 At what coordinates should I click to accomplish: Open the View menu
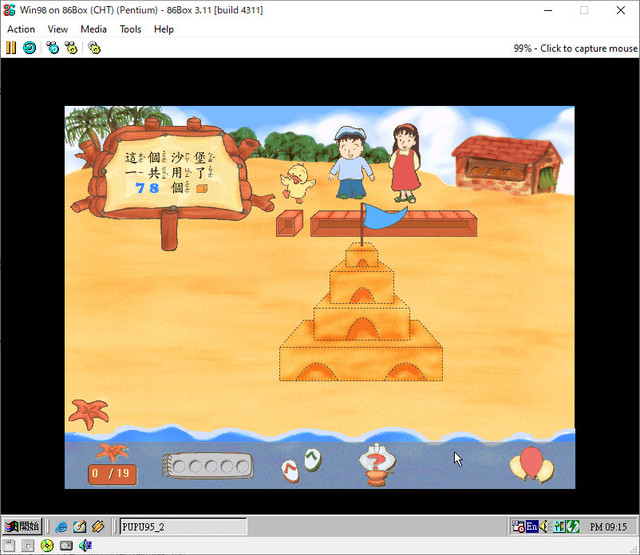[x=58, y=29]
